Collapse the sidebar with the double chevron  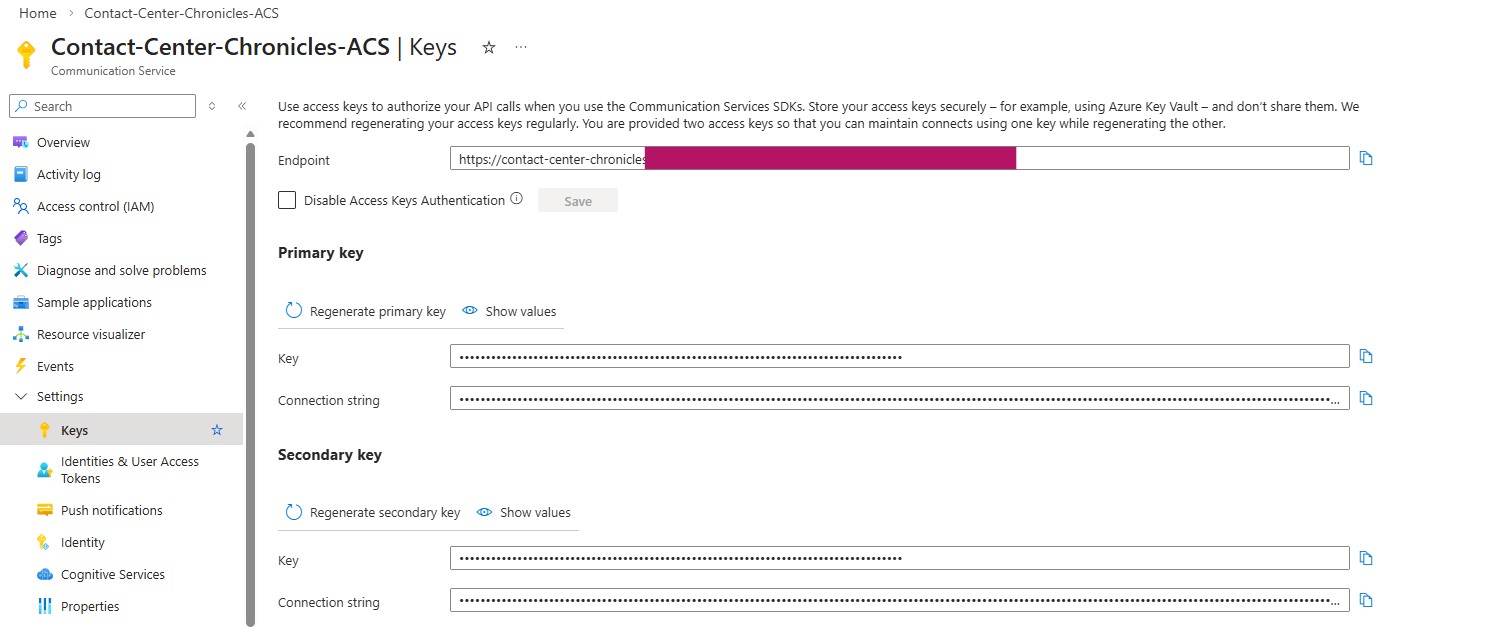point(242,106)
